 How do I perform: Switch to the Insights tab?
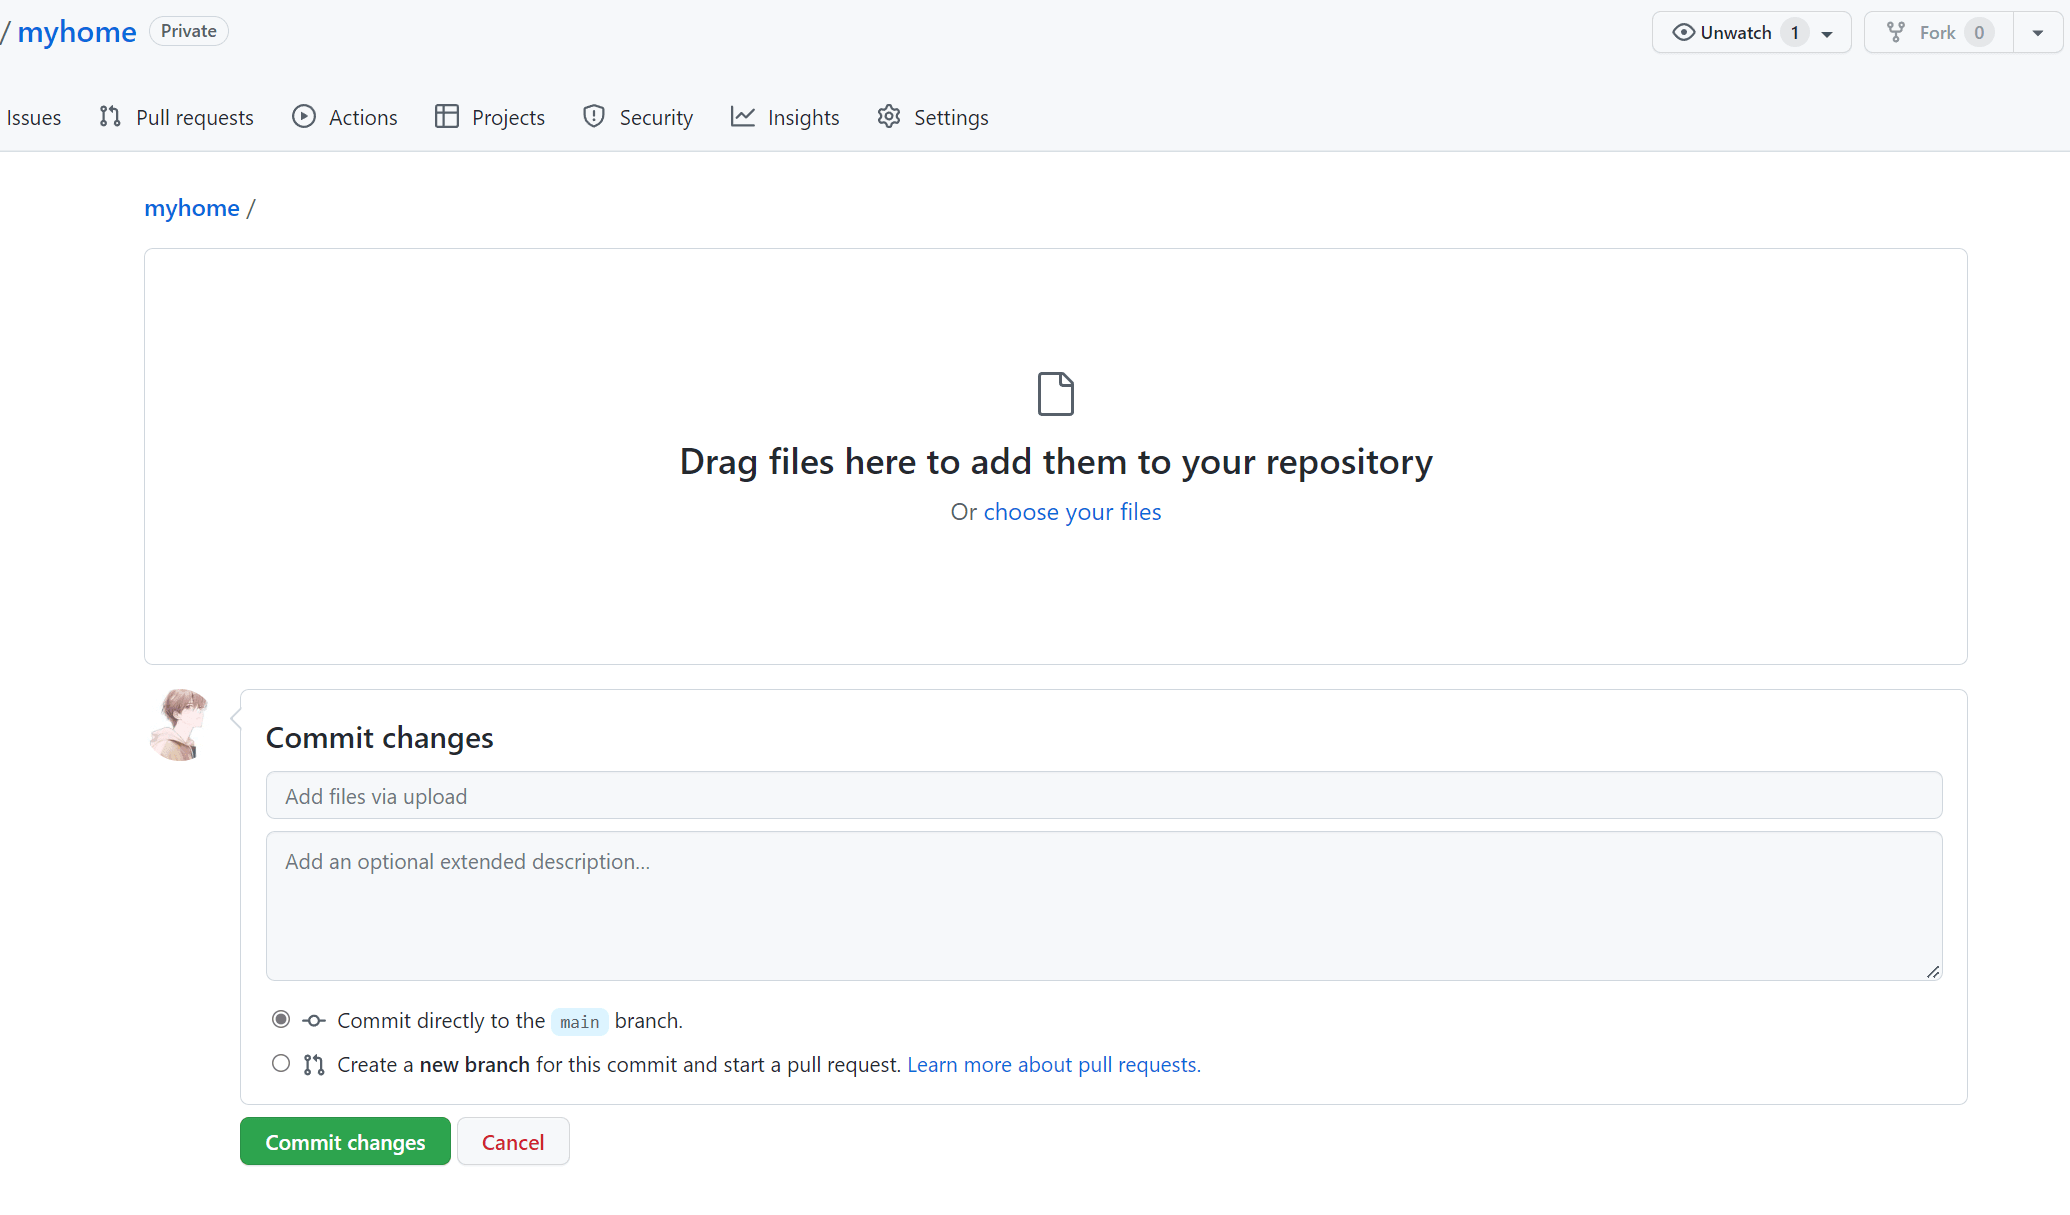click(x=803, y=117)
